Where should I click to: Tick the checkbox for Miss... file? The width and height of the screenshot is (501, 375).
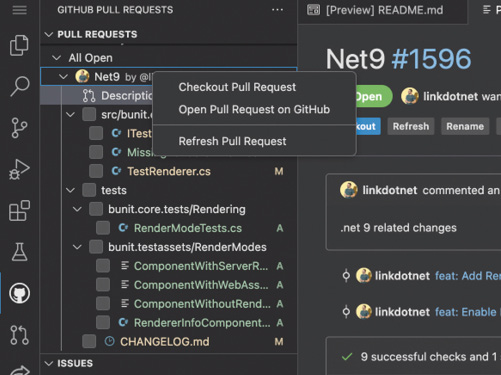(x=96, y=152)
